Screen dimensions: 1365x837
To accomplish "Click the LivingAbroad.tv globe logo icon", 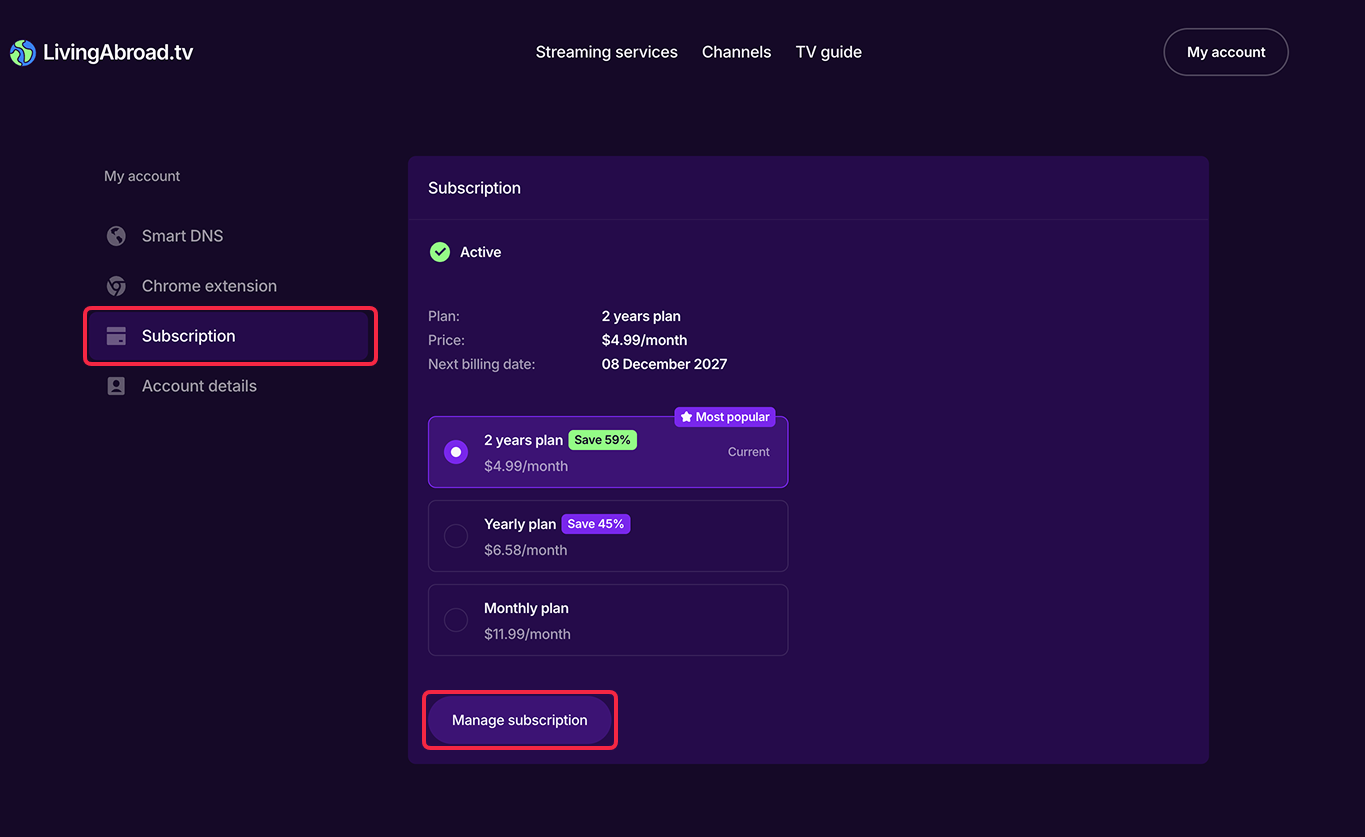I will 22,53.
